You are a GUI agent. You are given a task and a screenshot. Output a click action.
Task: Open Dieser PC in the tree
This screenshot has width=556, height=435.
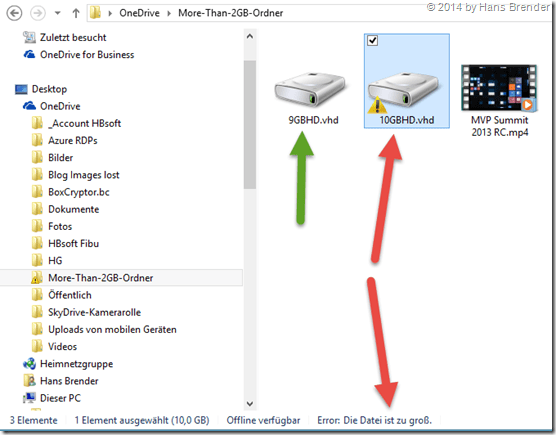click(60, 398)
